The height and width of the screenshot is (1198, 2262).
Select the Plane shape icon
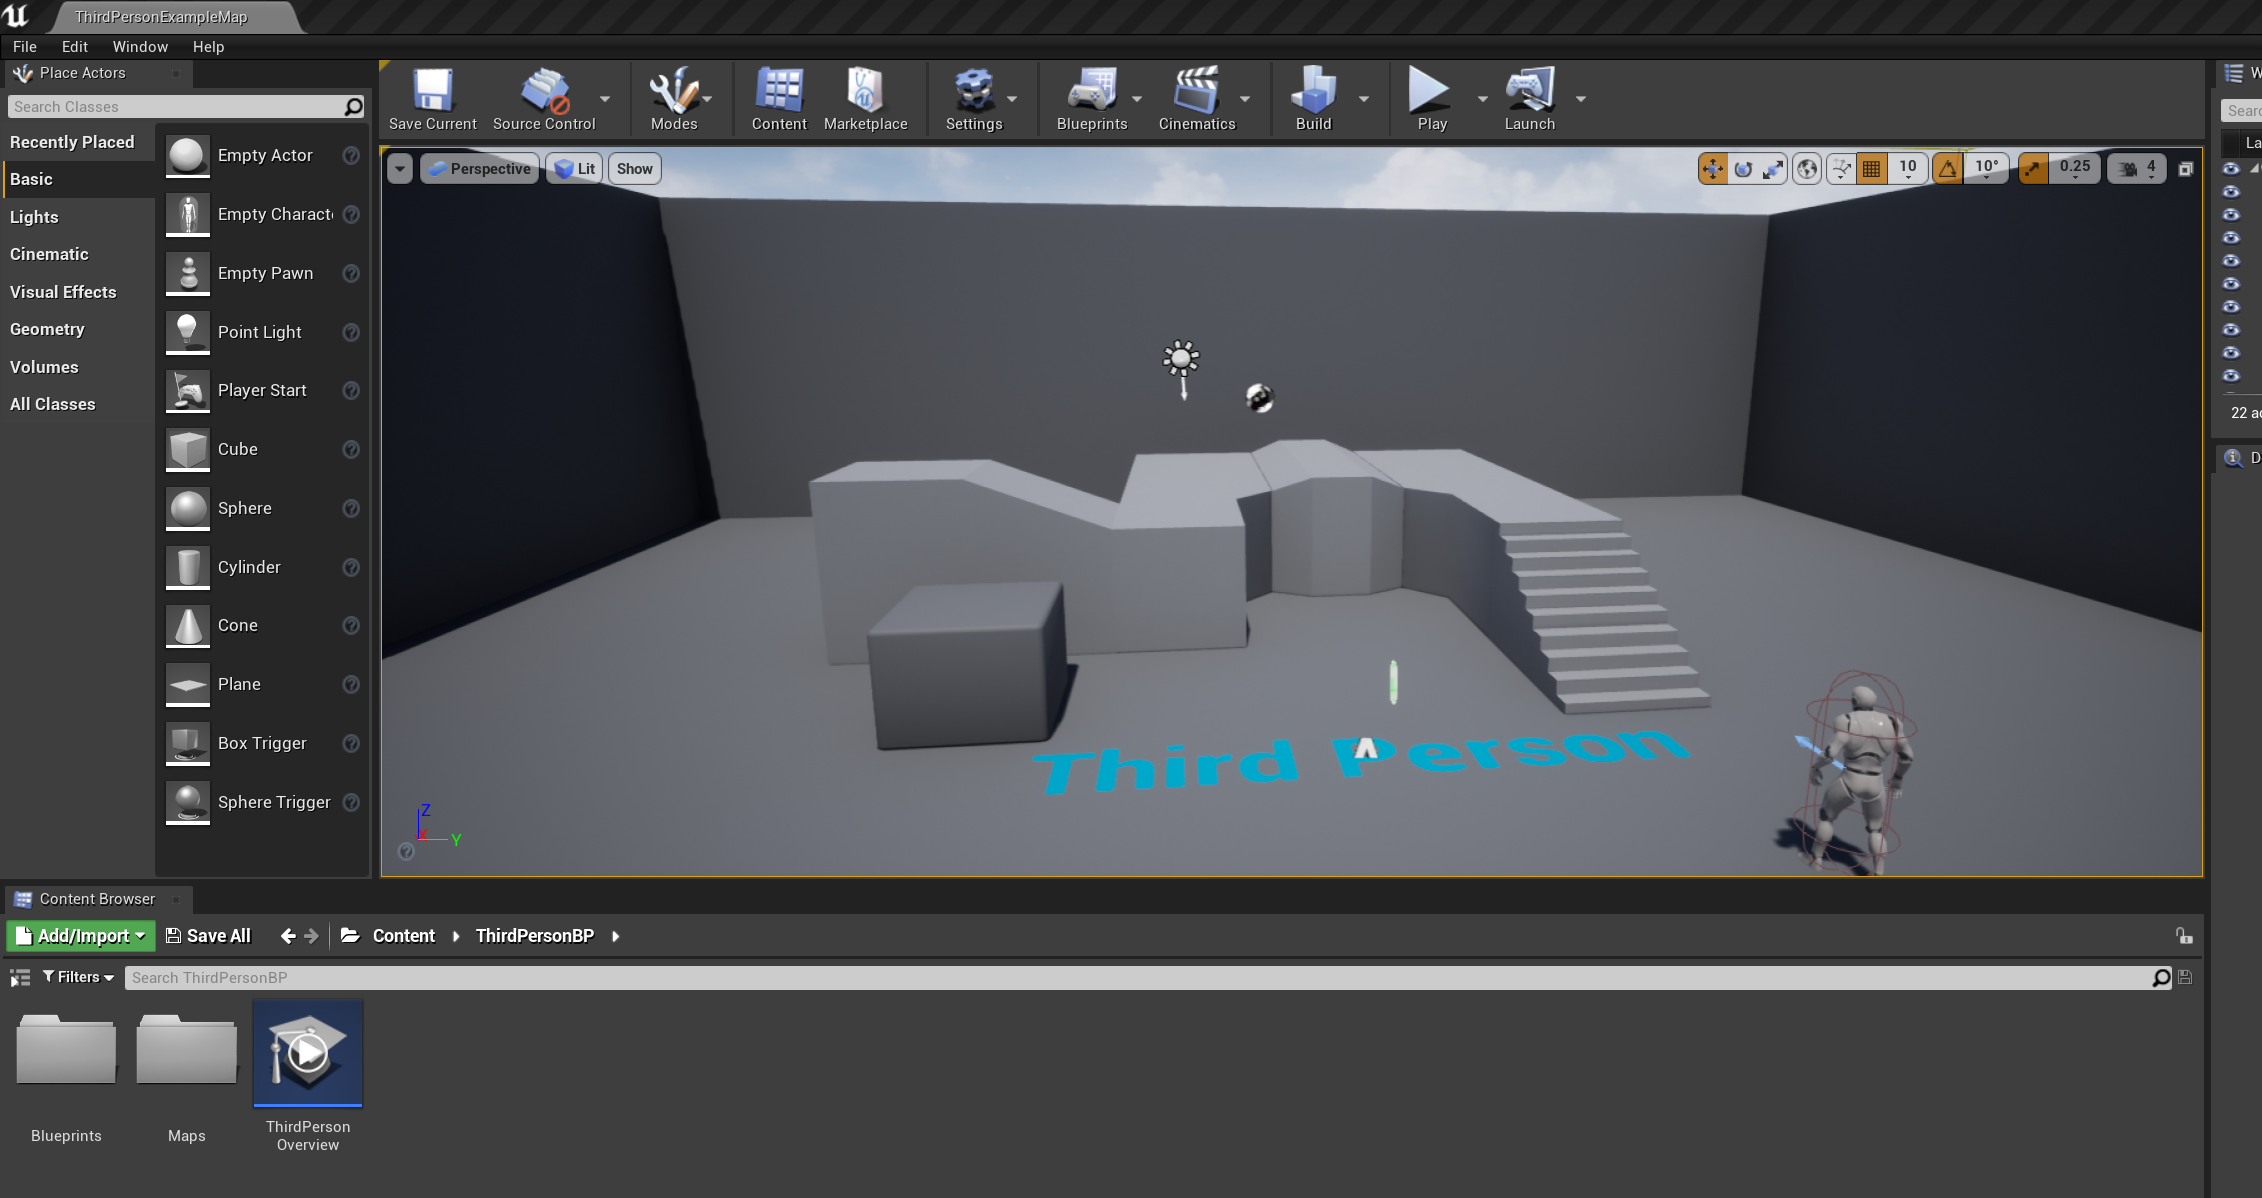point(188,685)
